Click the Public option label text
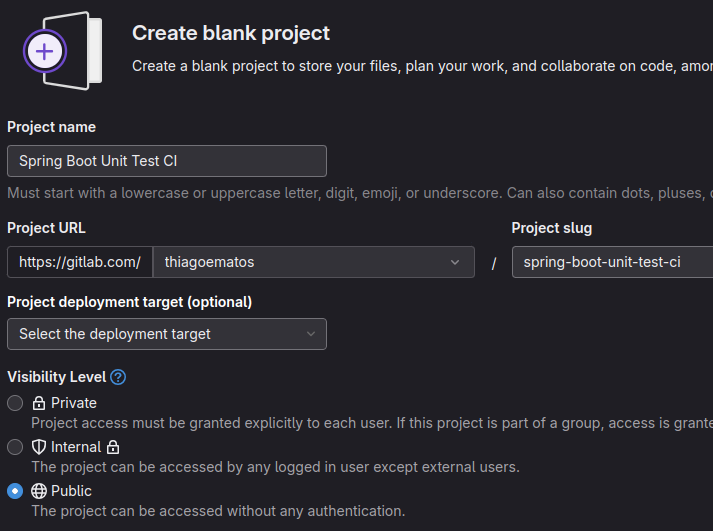The height and width of the screenshot is (531, 713). 71,491
